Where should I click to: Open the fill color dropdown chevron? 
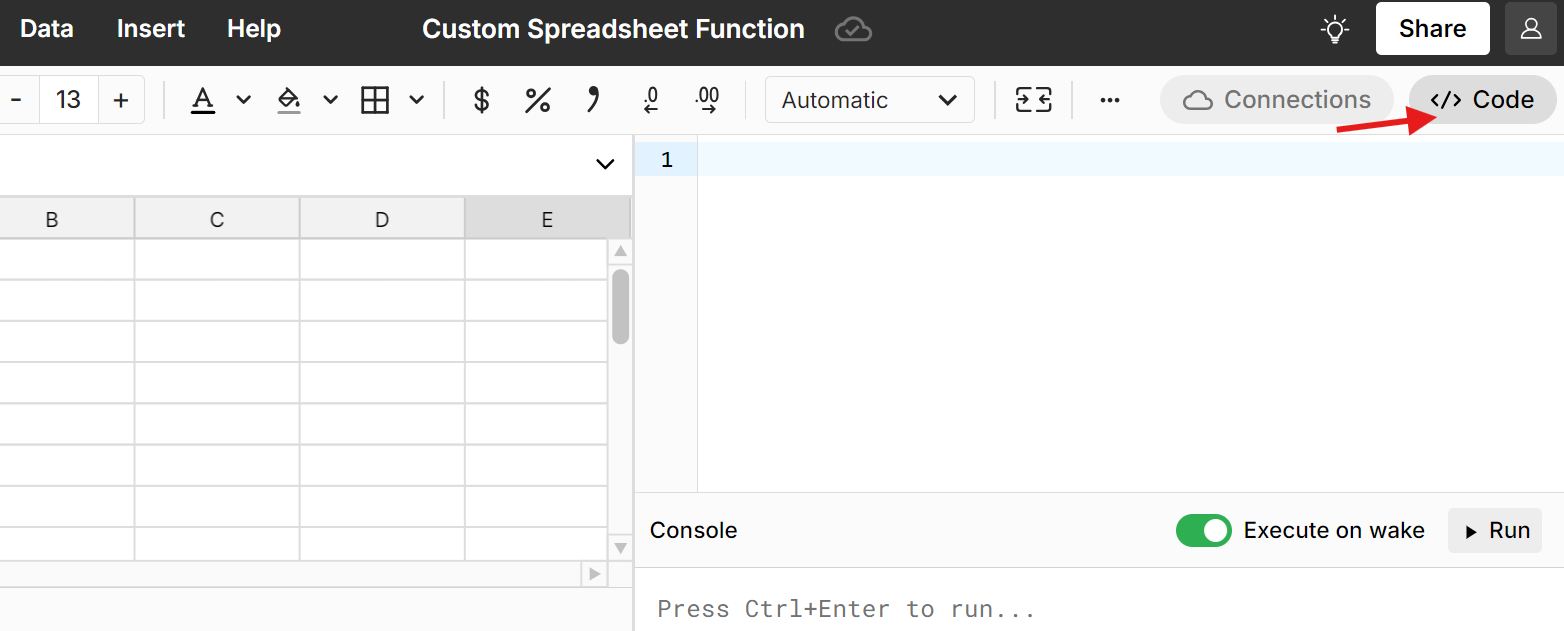pos(330,100)
